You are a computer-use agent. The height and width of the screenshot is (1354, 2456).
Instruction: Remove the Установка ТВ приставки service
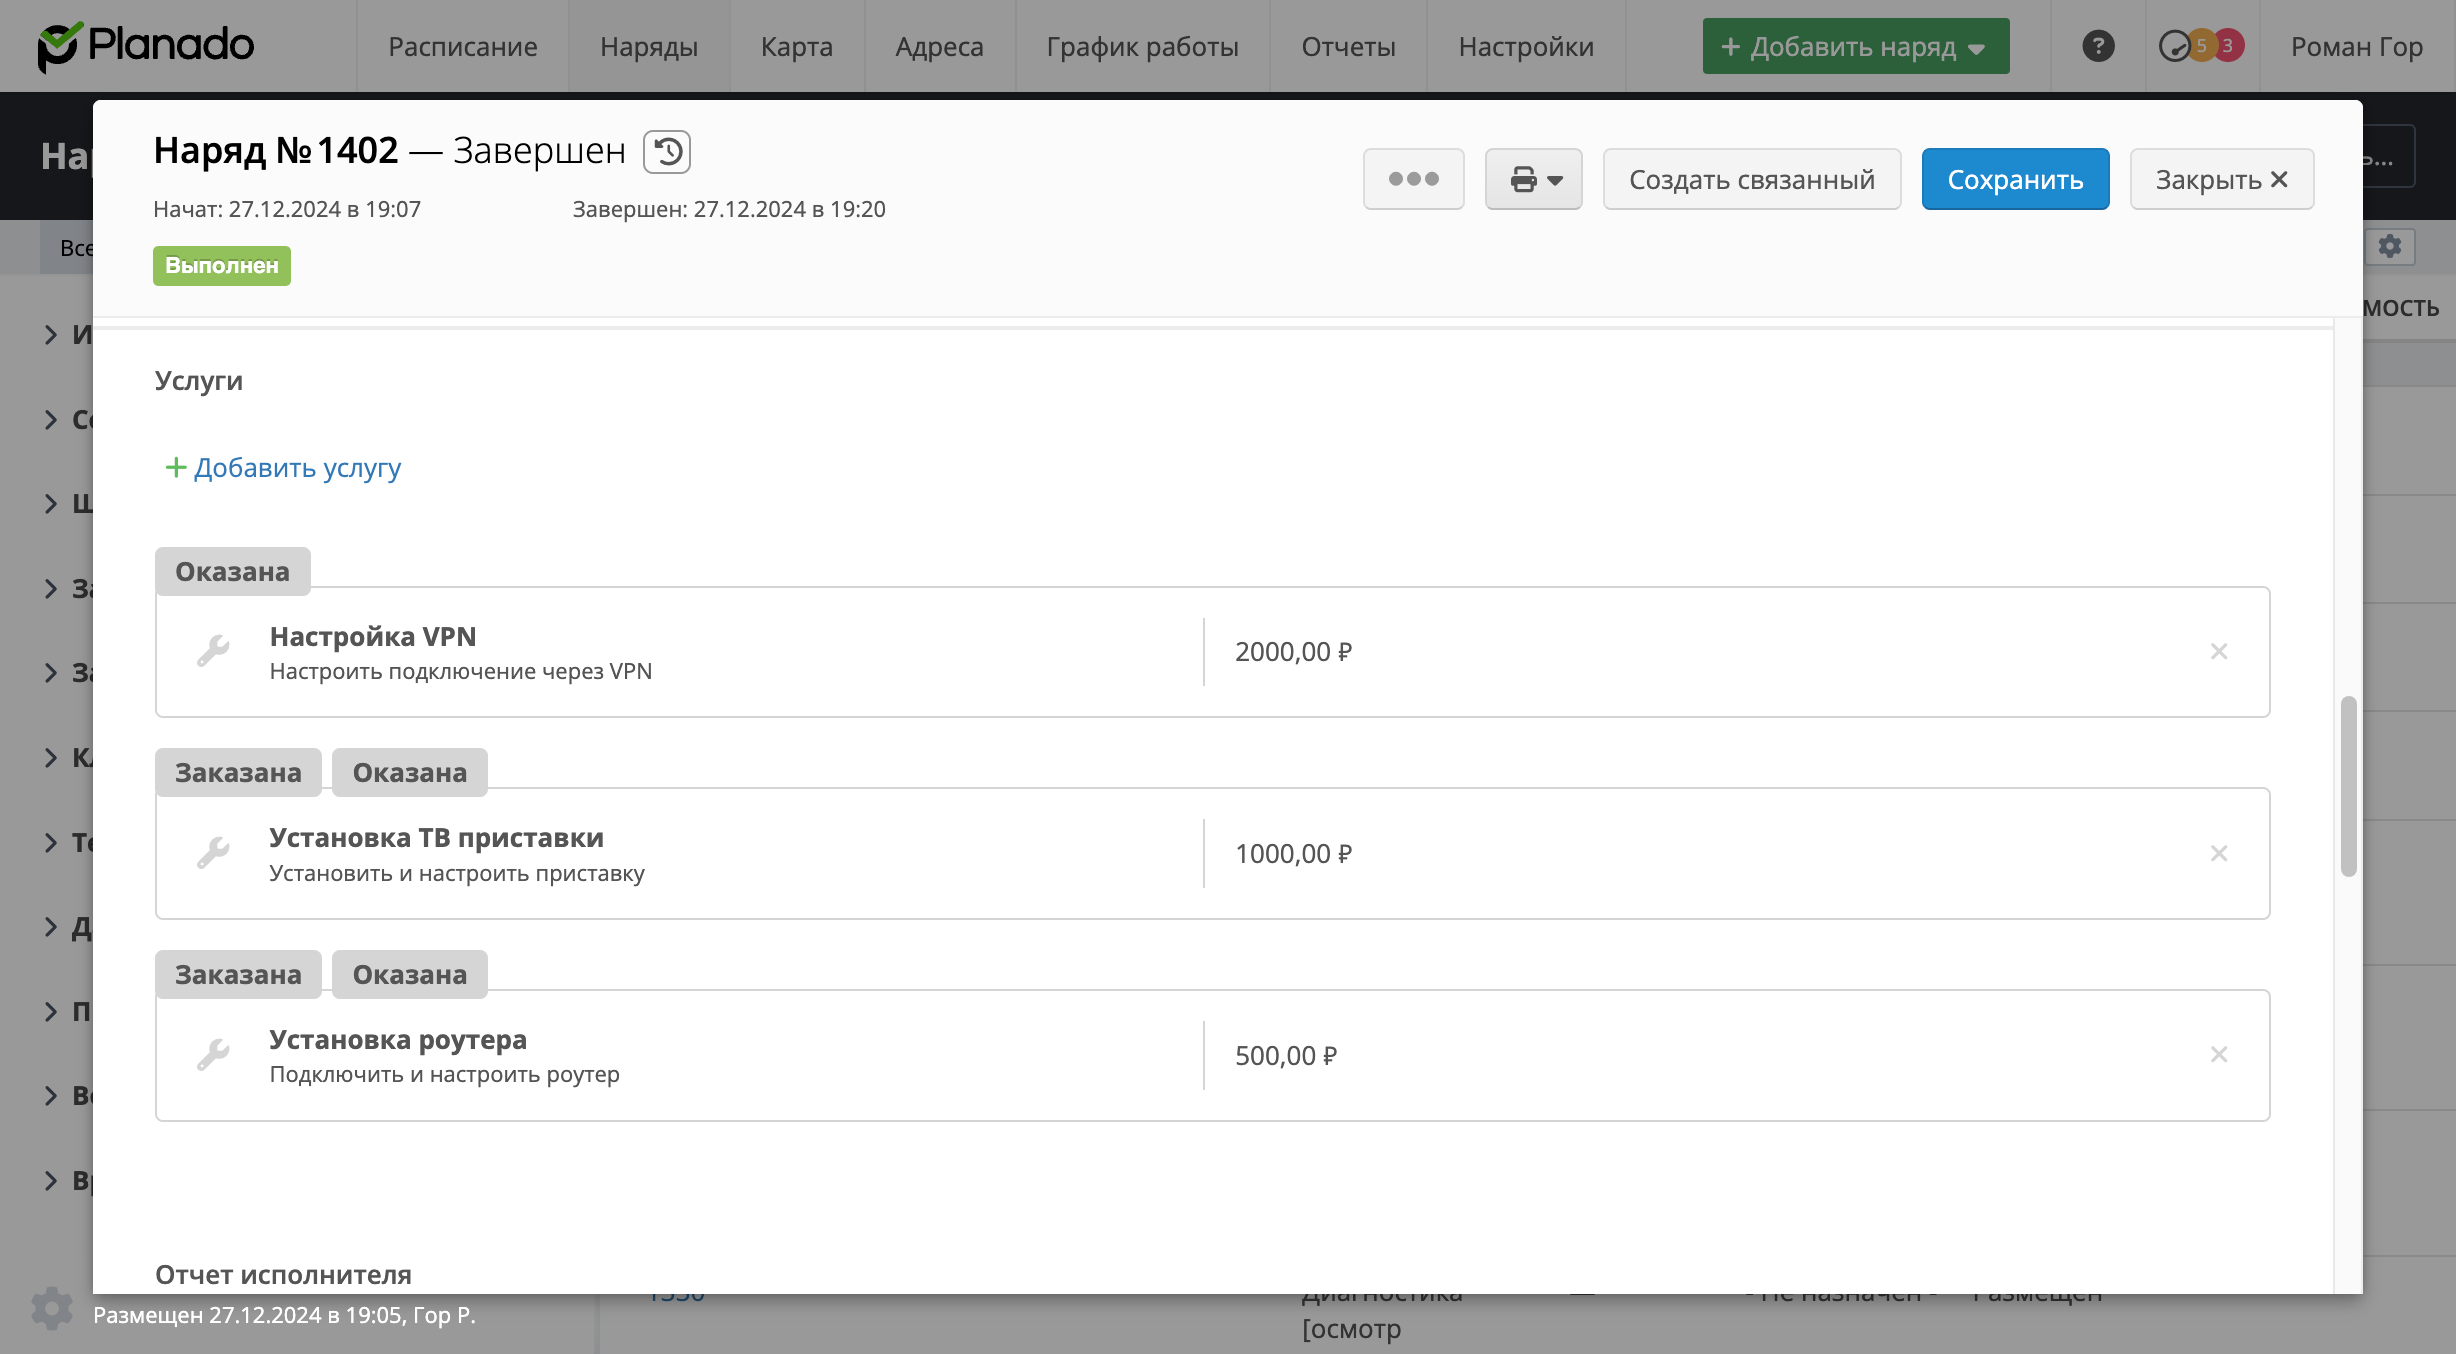(x=2218, y=854)
